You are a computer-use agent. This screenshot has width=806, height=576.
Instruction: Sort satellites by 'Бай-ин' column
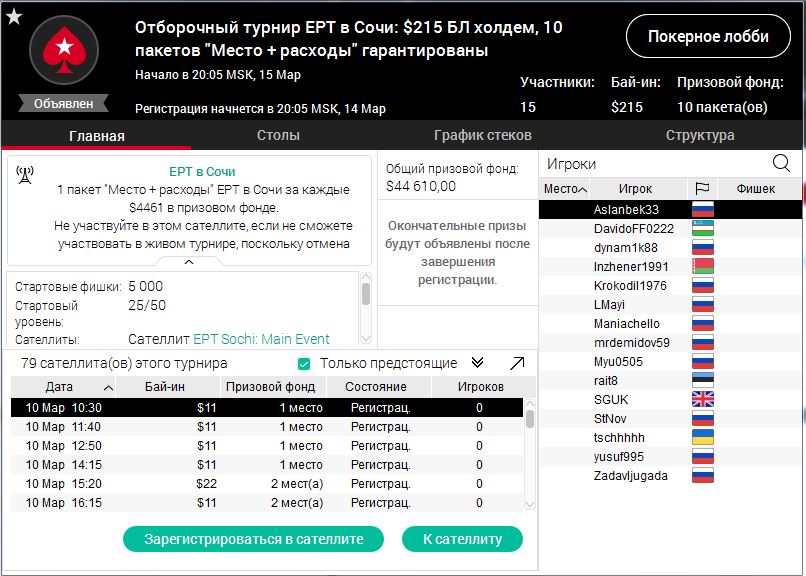click(x=168, y=387)
